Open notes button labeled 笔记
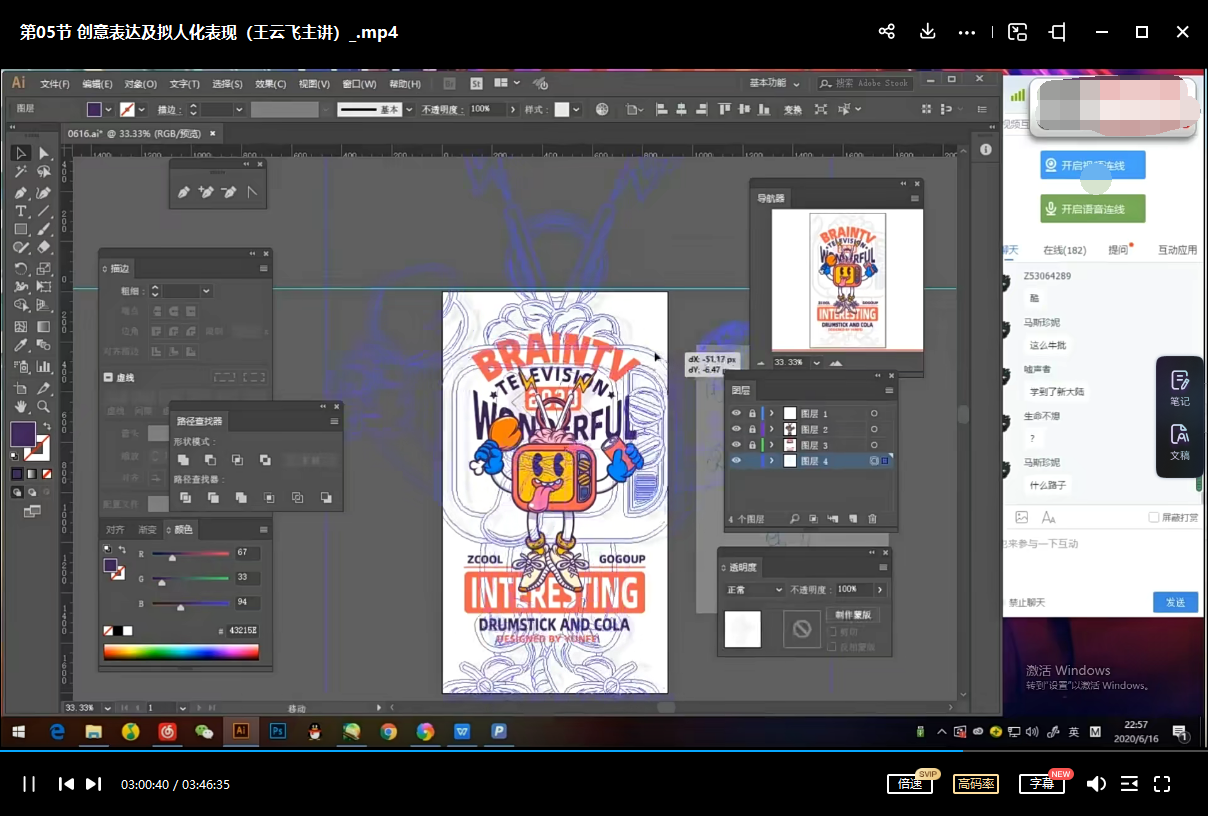 pyautogui.click(x=1180, y=388)
